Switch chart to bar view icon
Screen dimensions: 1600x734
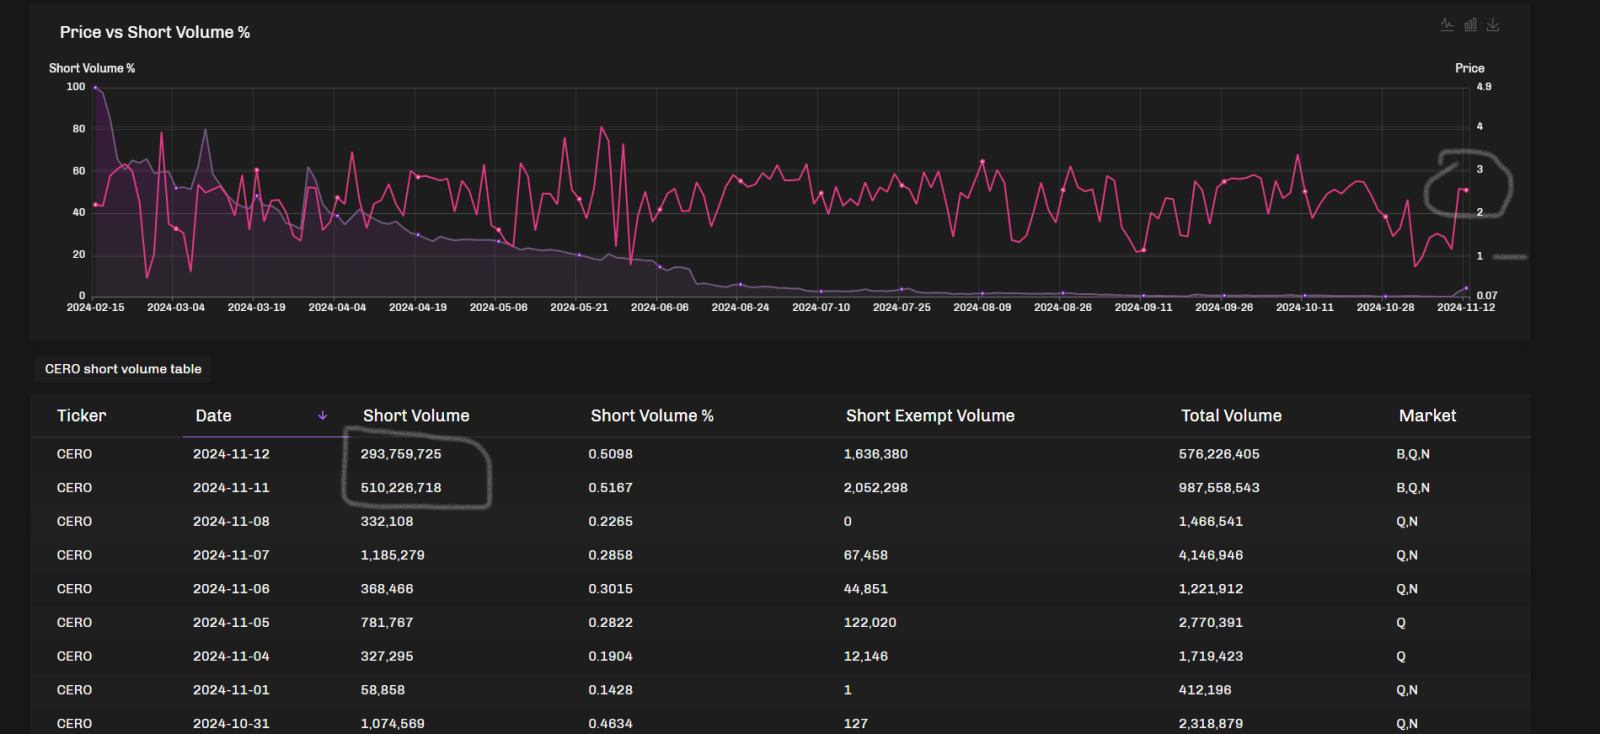[1470, 25]
